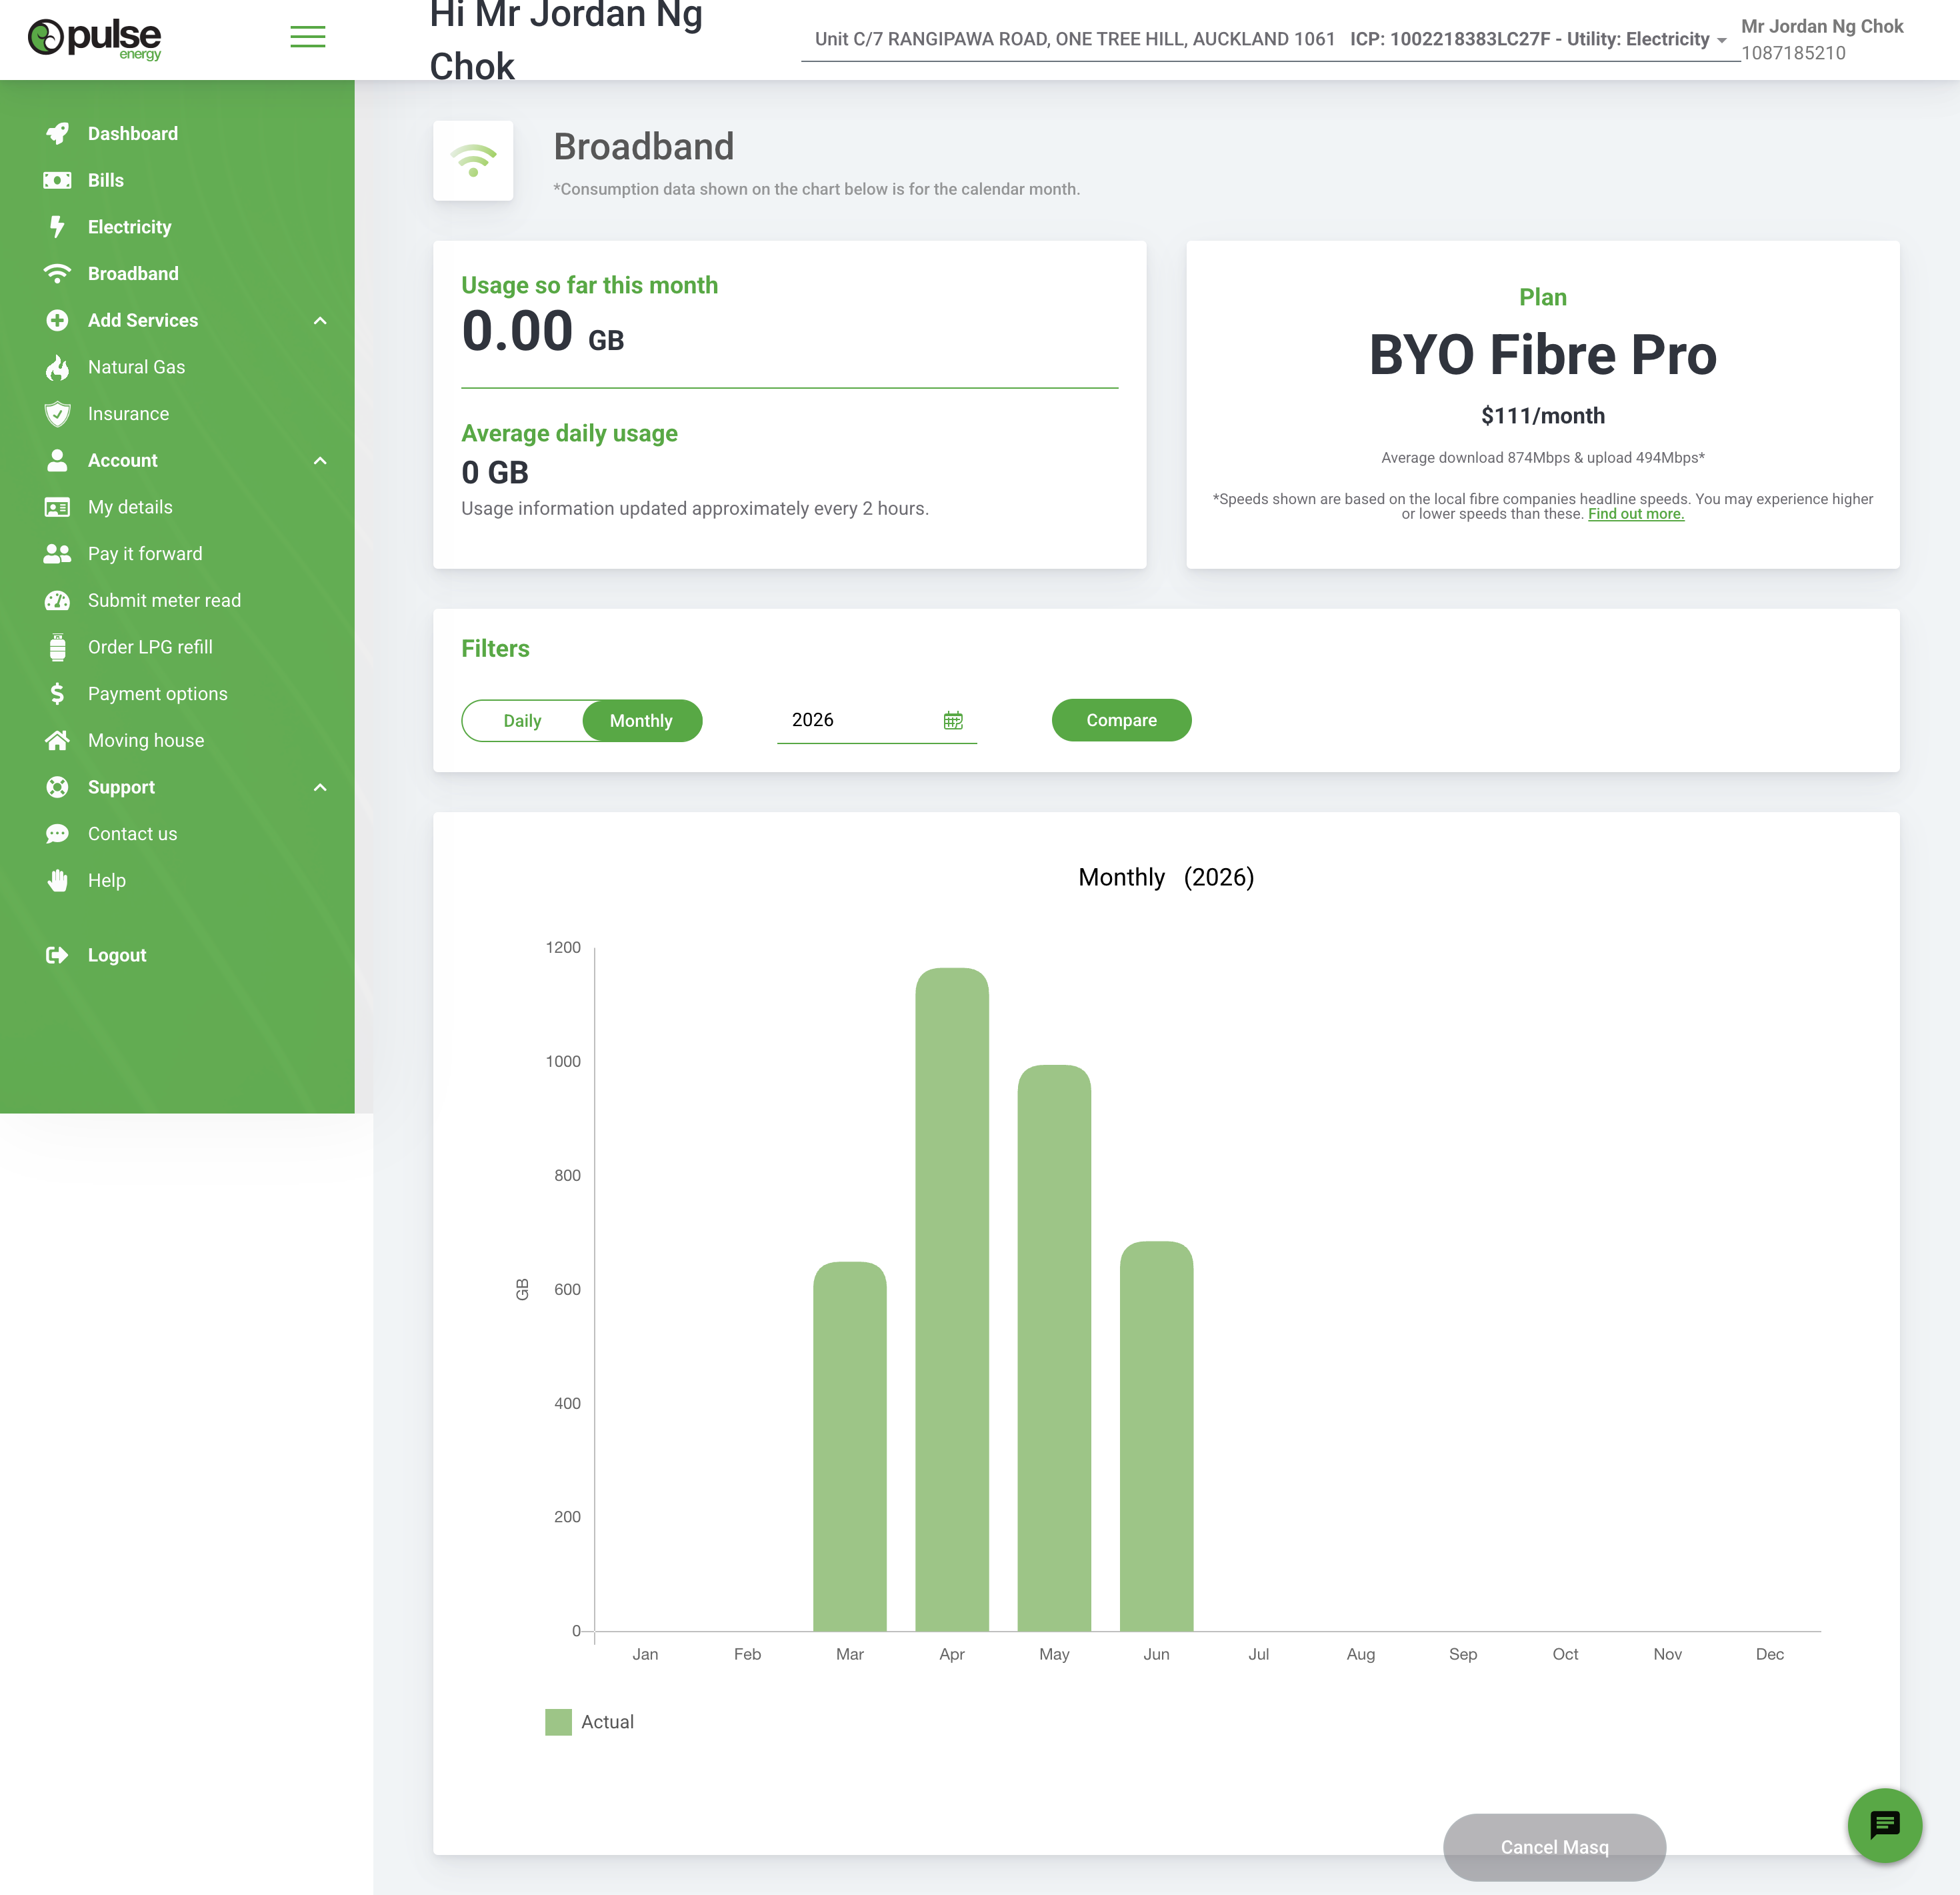This screenshot has width=1960, height=1895.
Task: Click the Payment options dollar icon
Action: [57, 693]
